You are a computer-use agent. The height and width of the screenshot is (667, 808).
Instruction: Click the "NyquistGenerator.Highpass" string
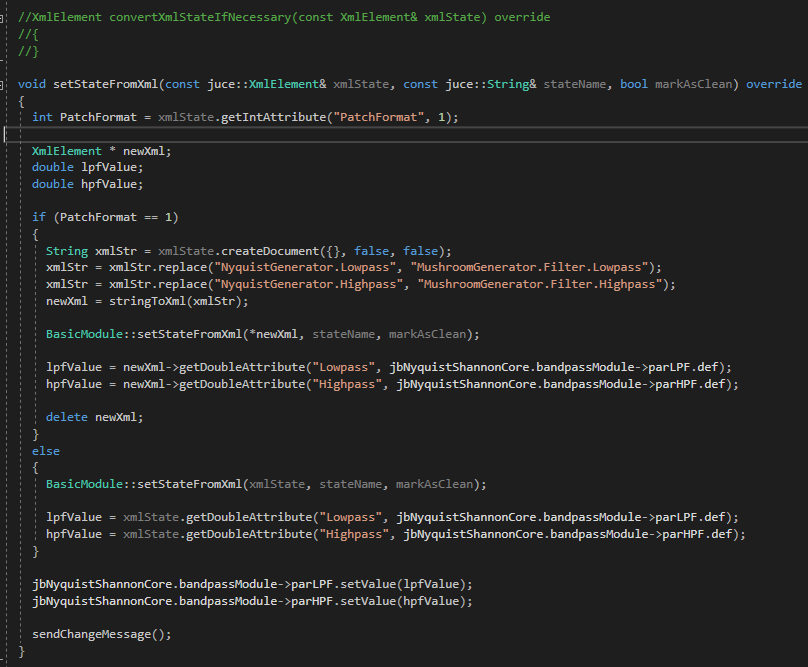click(x=309, y=284)
